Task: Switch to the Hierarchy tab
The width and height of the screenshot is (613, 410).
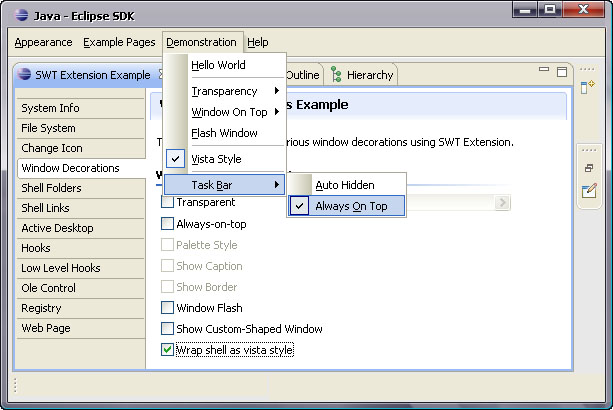Action: tap(362, 75)
